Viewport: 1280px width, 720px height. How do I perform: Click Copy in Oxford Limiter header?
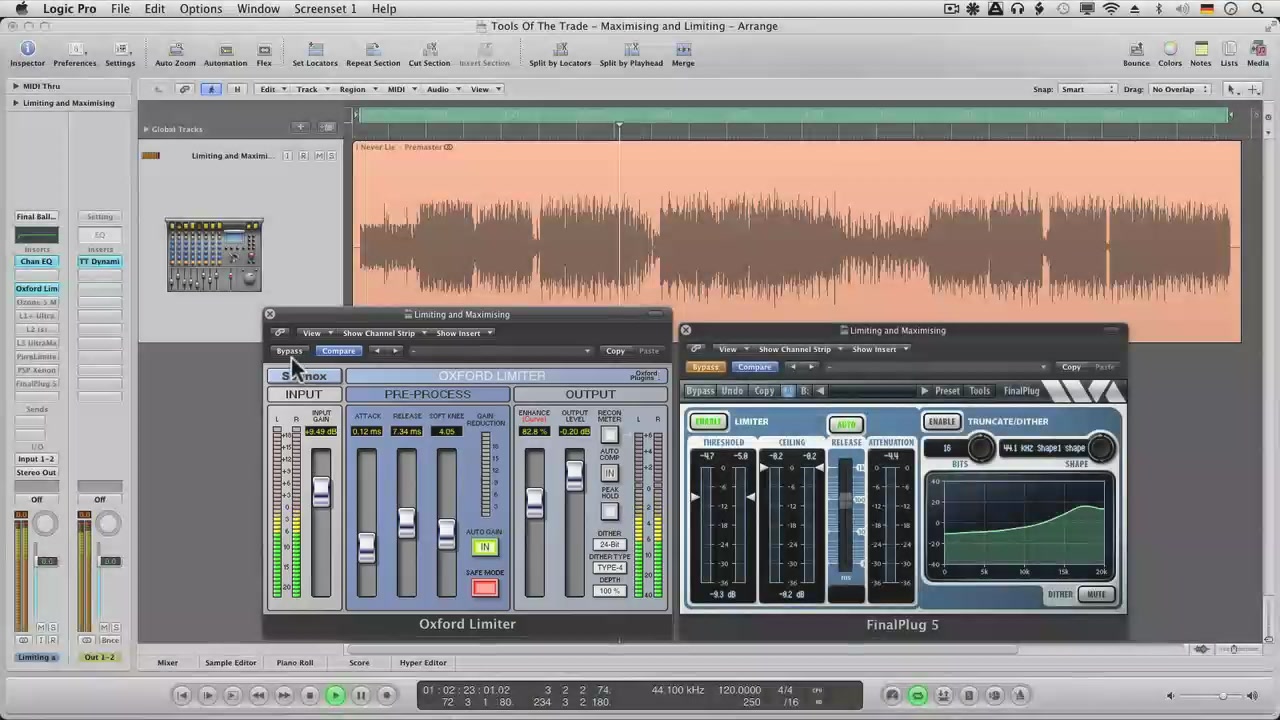tap(615, 351)
